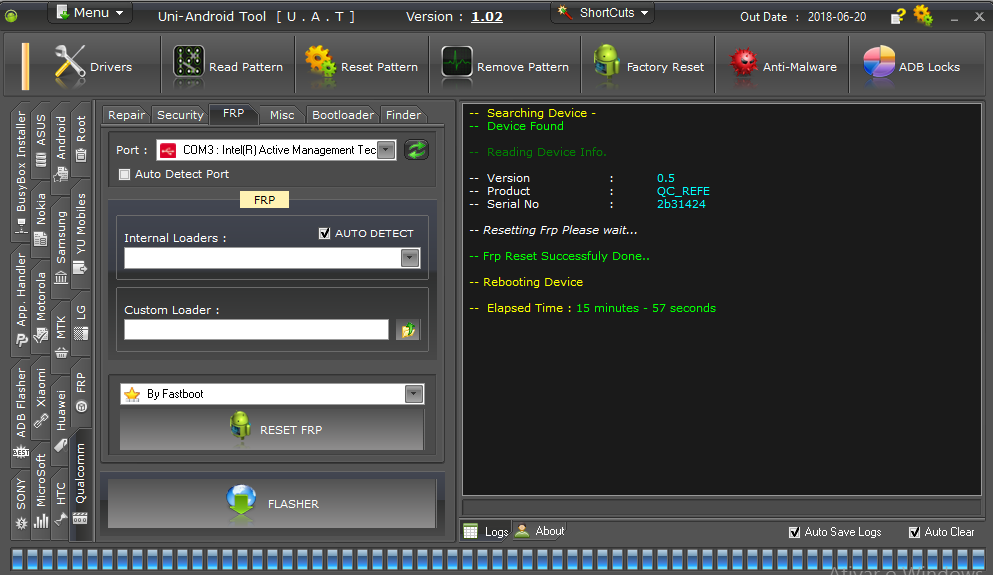The width and height of the screenshot is (993, 575).
Task: Expand the By Fastboot method dropdown
Action: pos(414,394)
